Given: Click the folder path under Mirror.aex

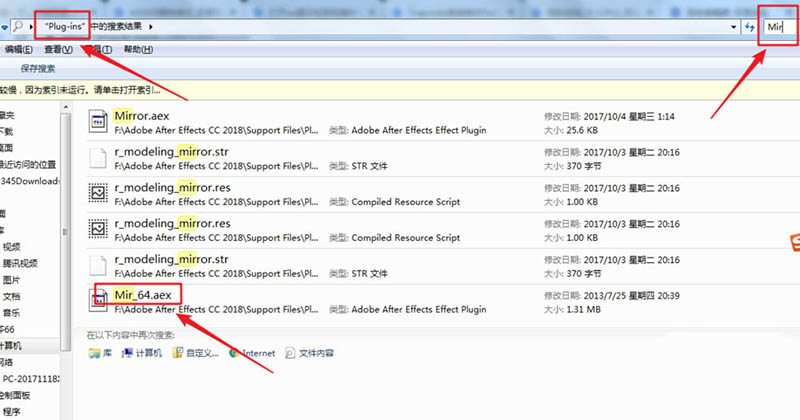Looking at the screenshot, I should click(x=216, y=130).
